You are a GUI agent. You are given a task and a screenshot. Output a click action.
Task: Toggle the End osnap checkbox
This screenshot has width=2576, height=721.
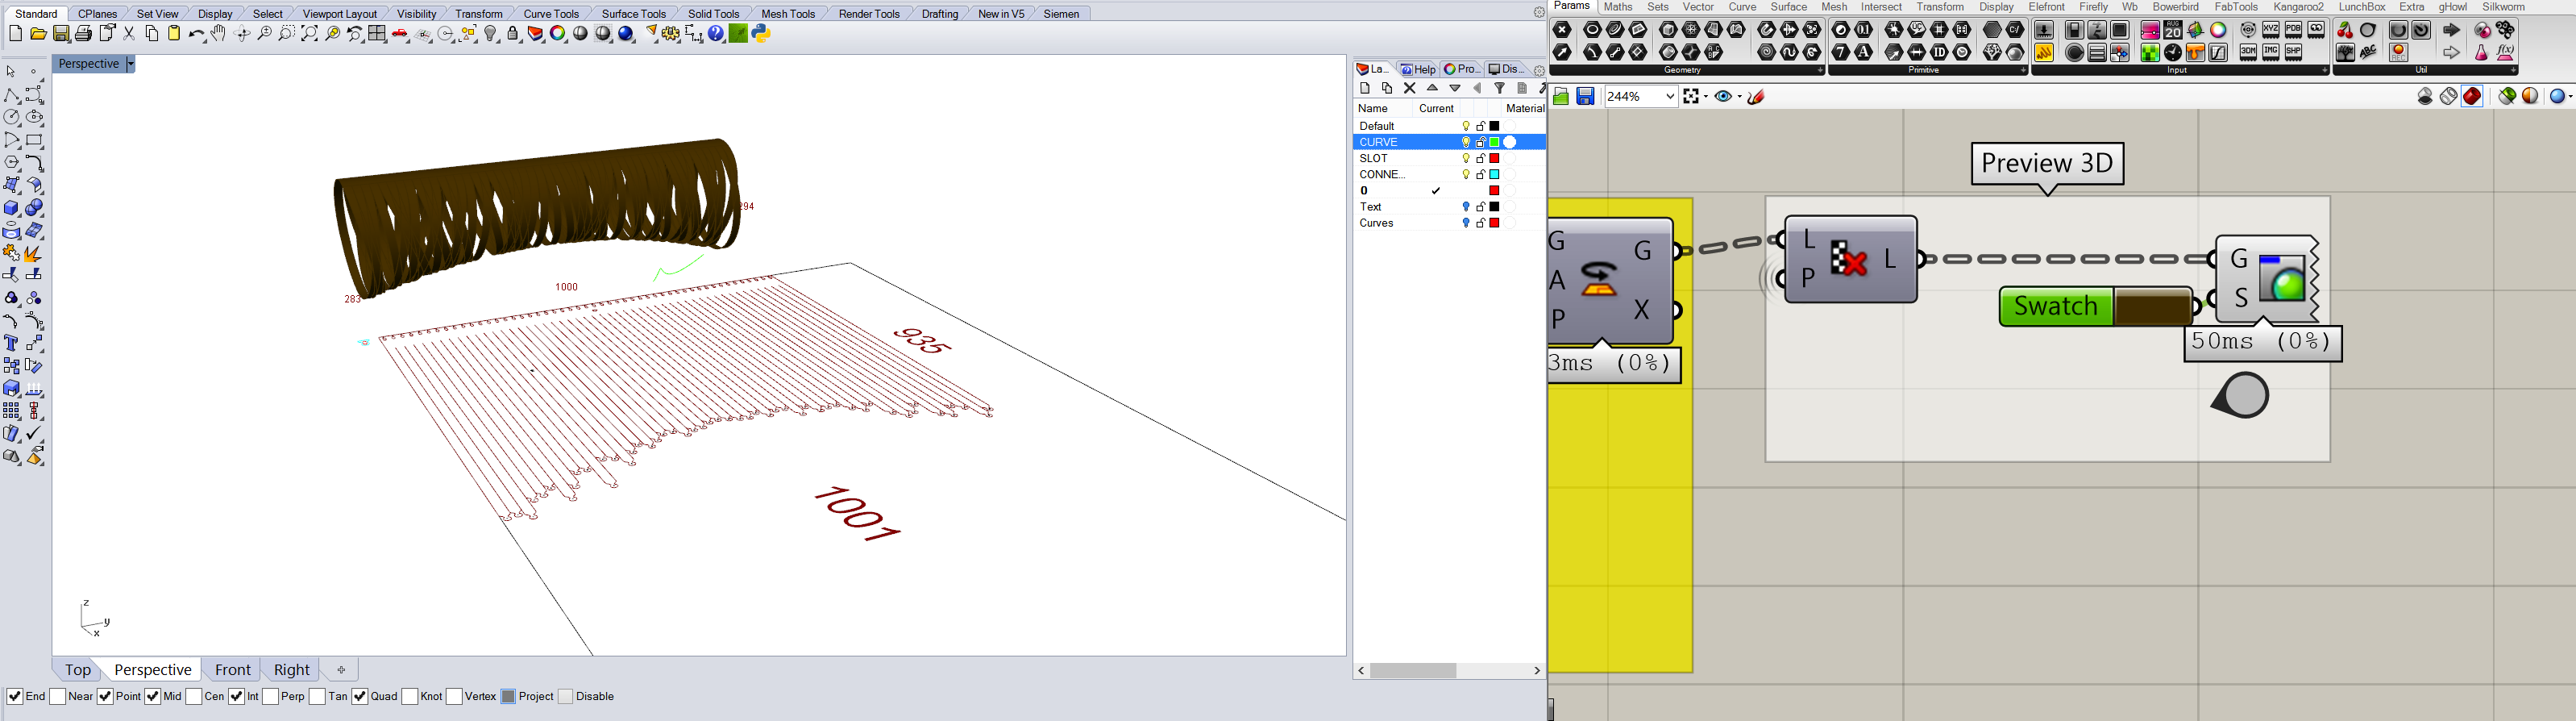click(x=15, y=696)
